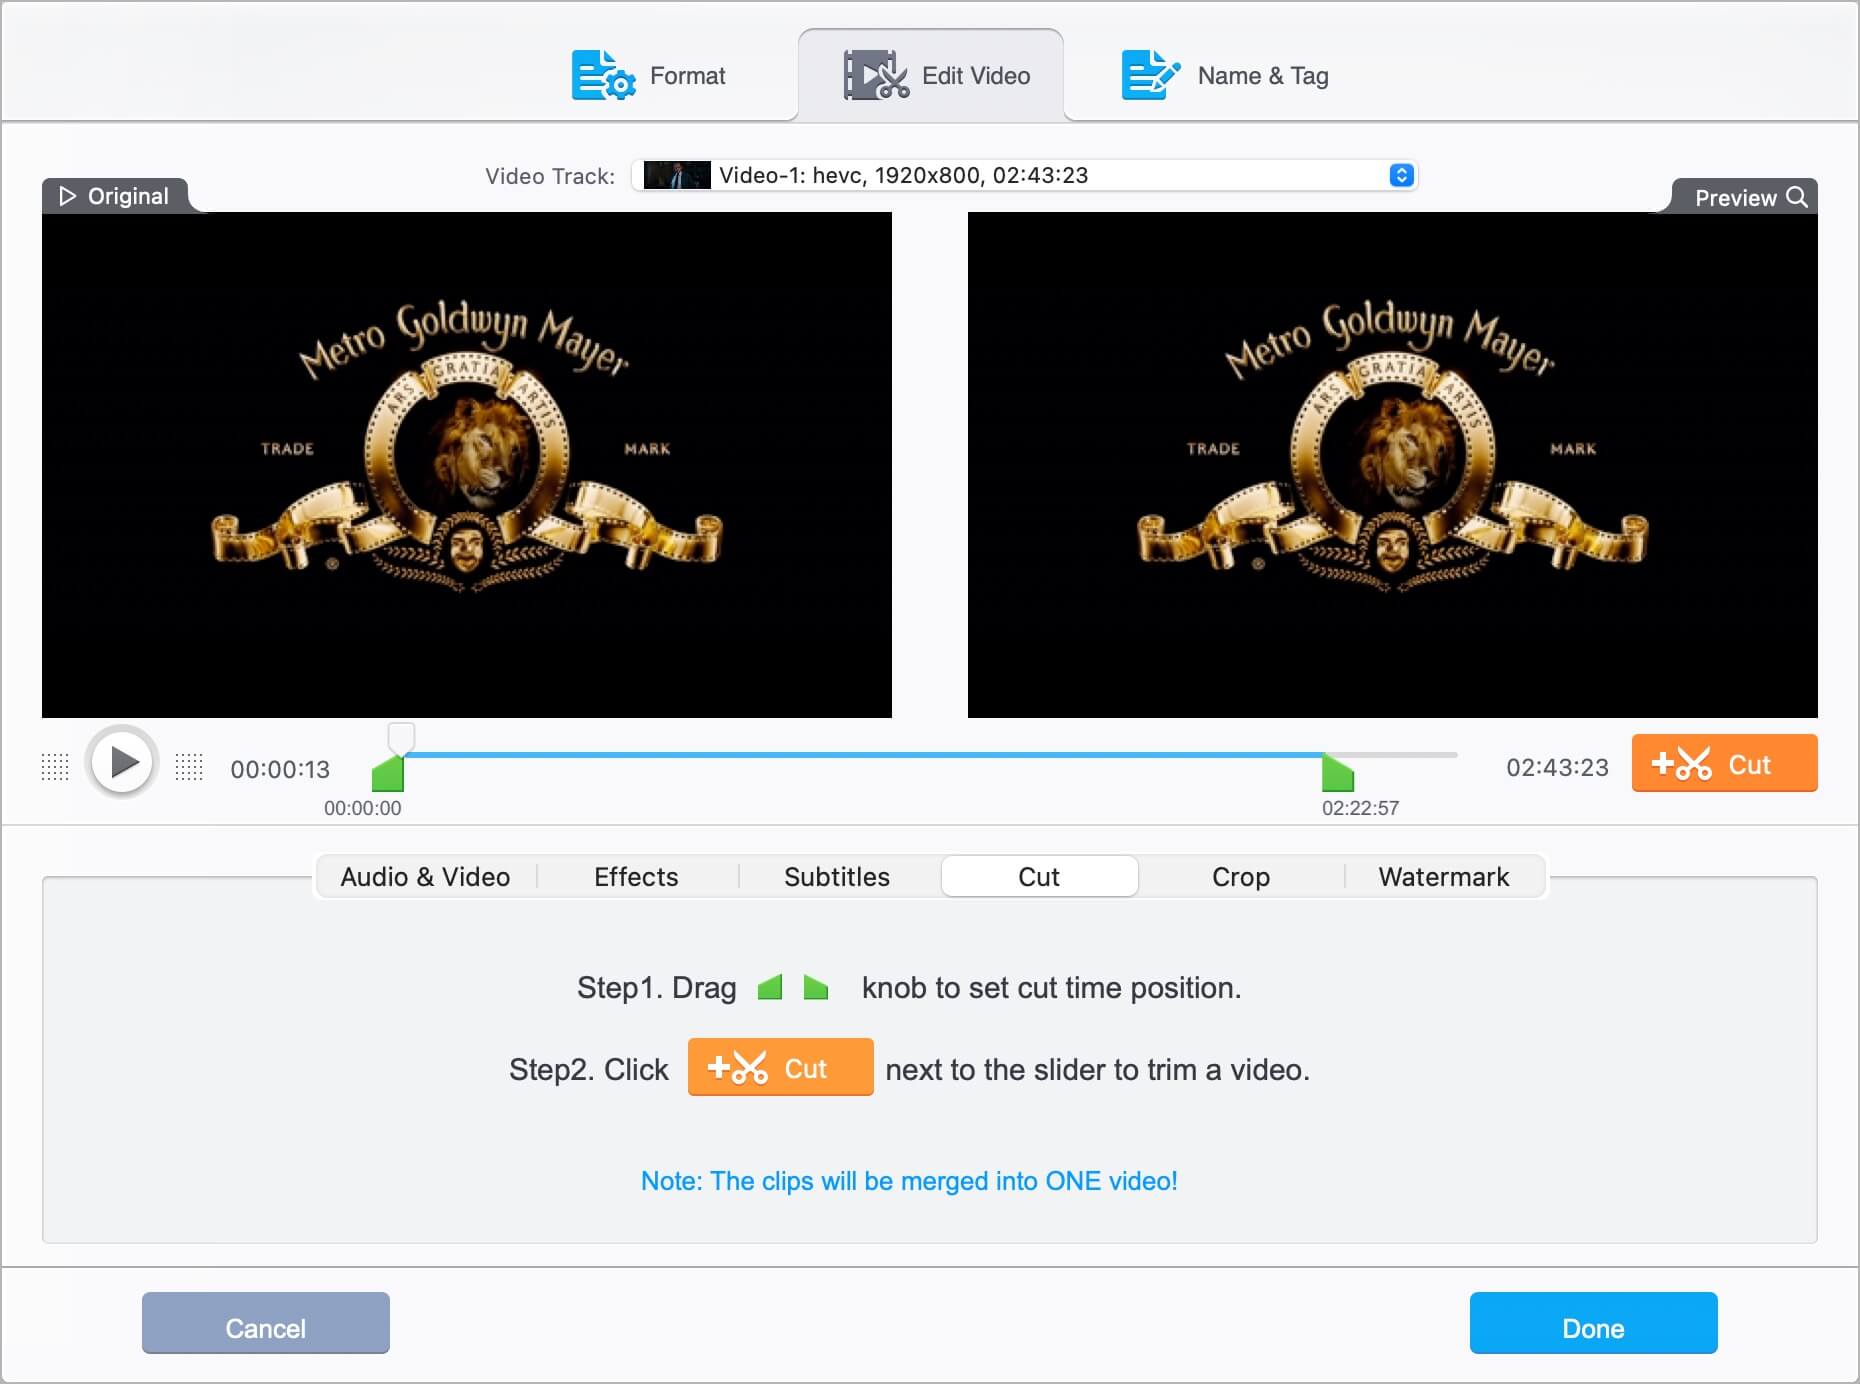Click the Original label
The width and height of the screenshot is (1860, 1384).
pos(128,196)
